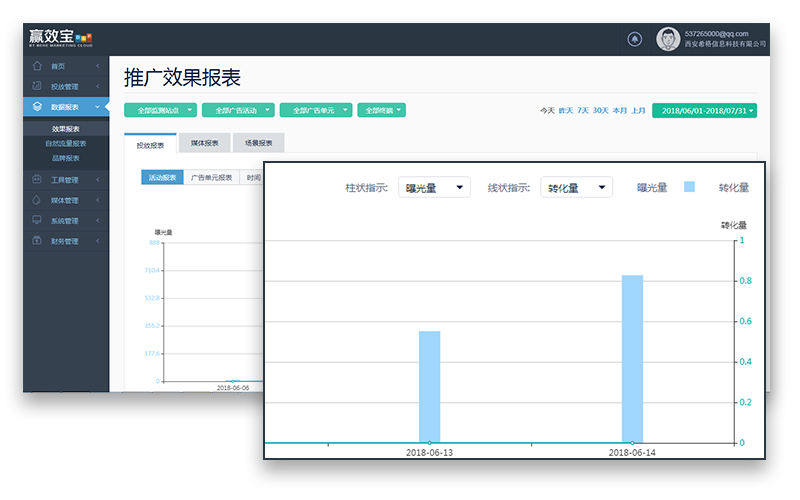Image resolution: width=800 pixels, height=500 pixels.
Task: Click the 上月 quick date link
Action: pos(638,110)
